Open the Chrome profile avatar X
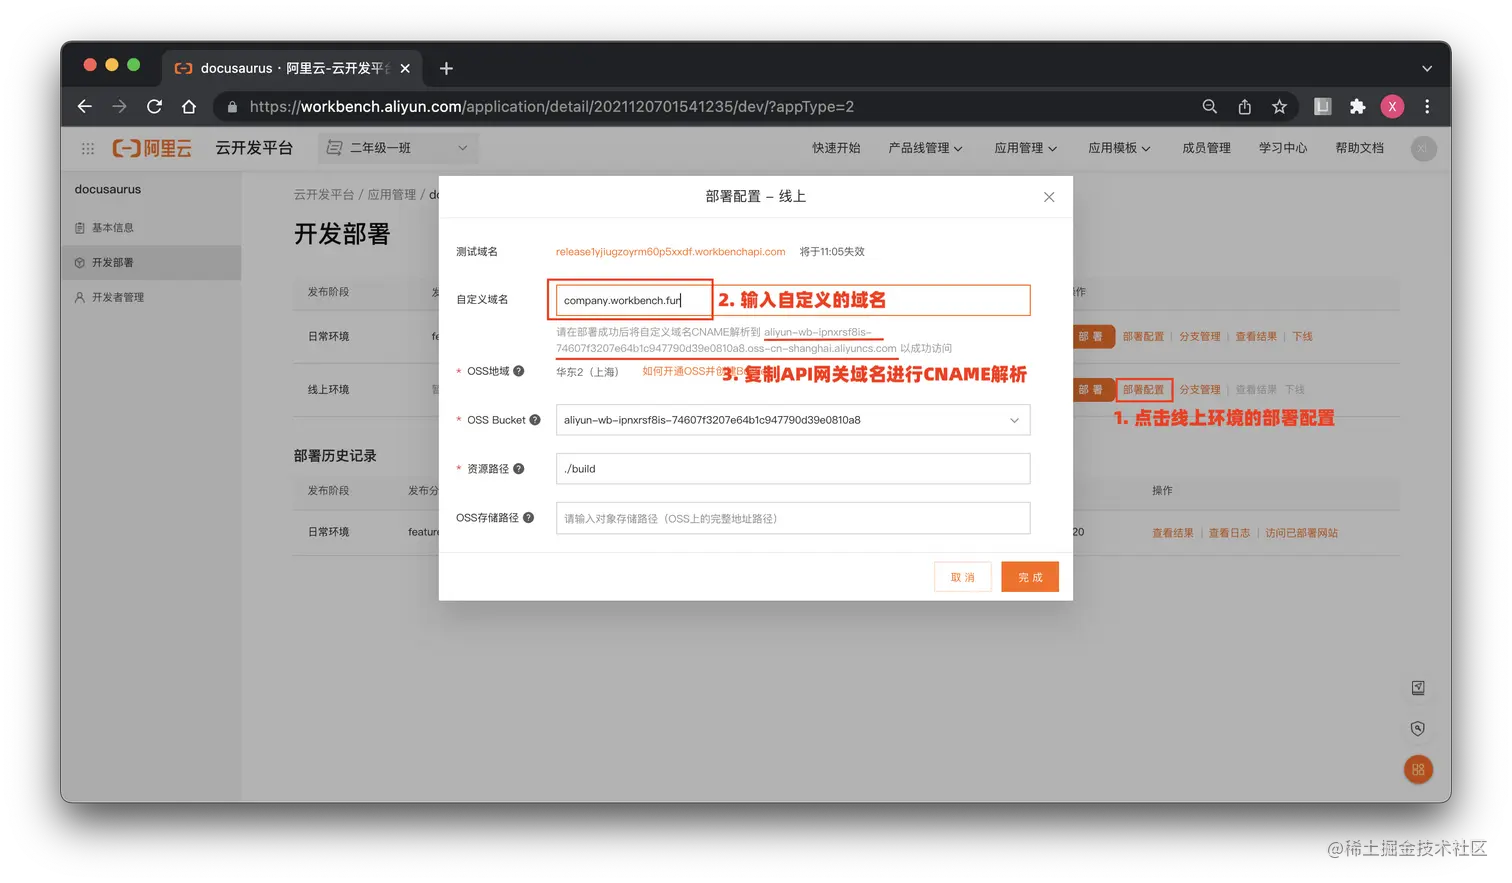Screen dimensions: 1512x883 click(x=1392, y=106)
